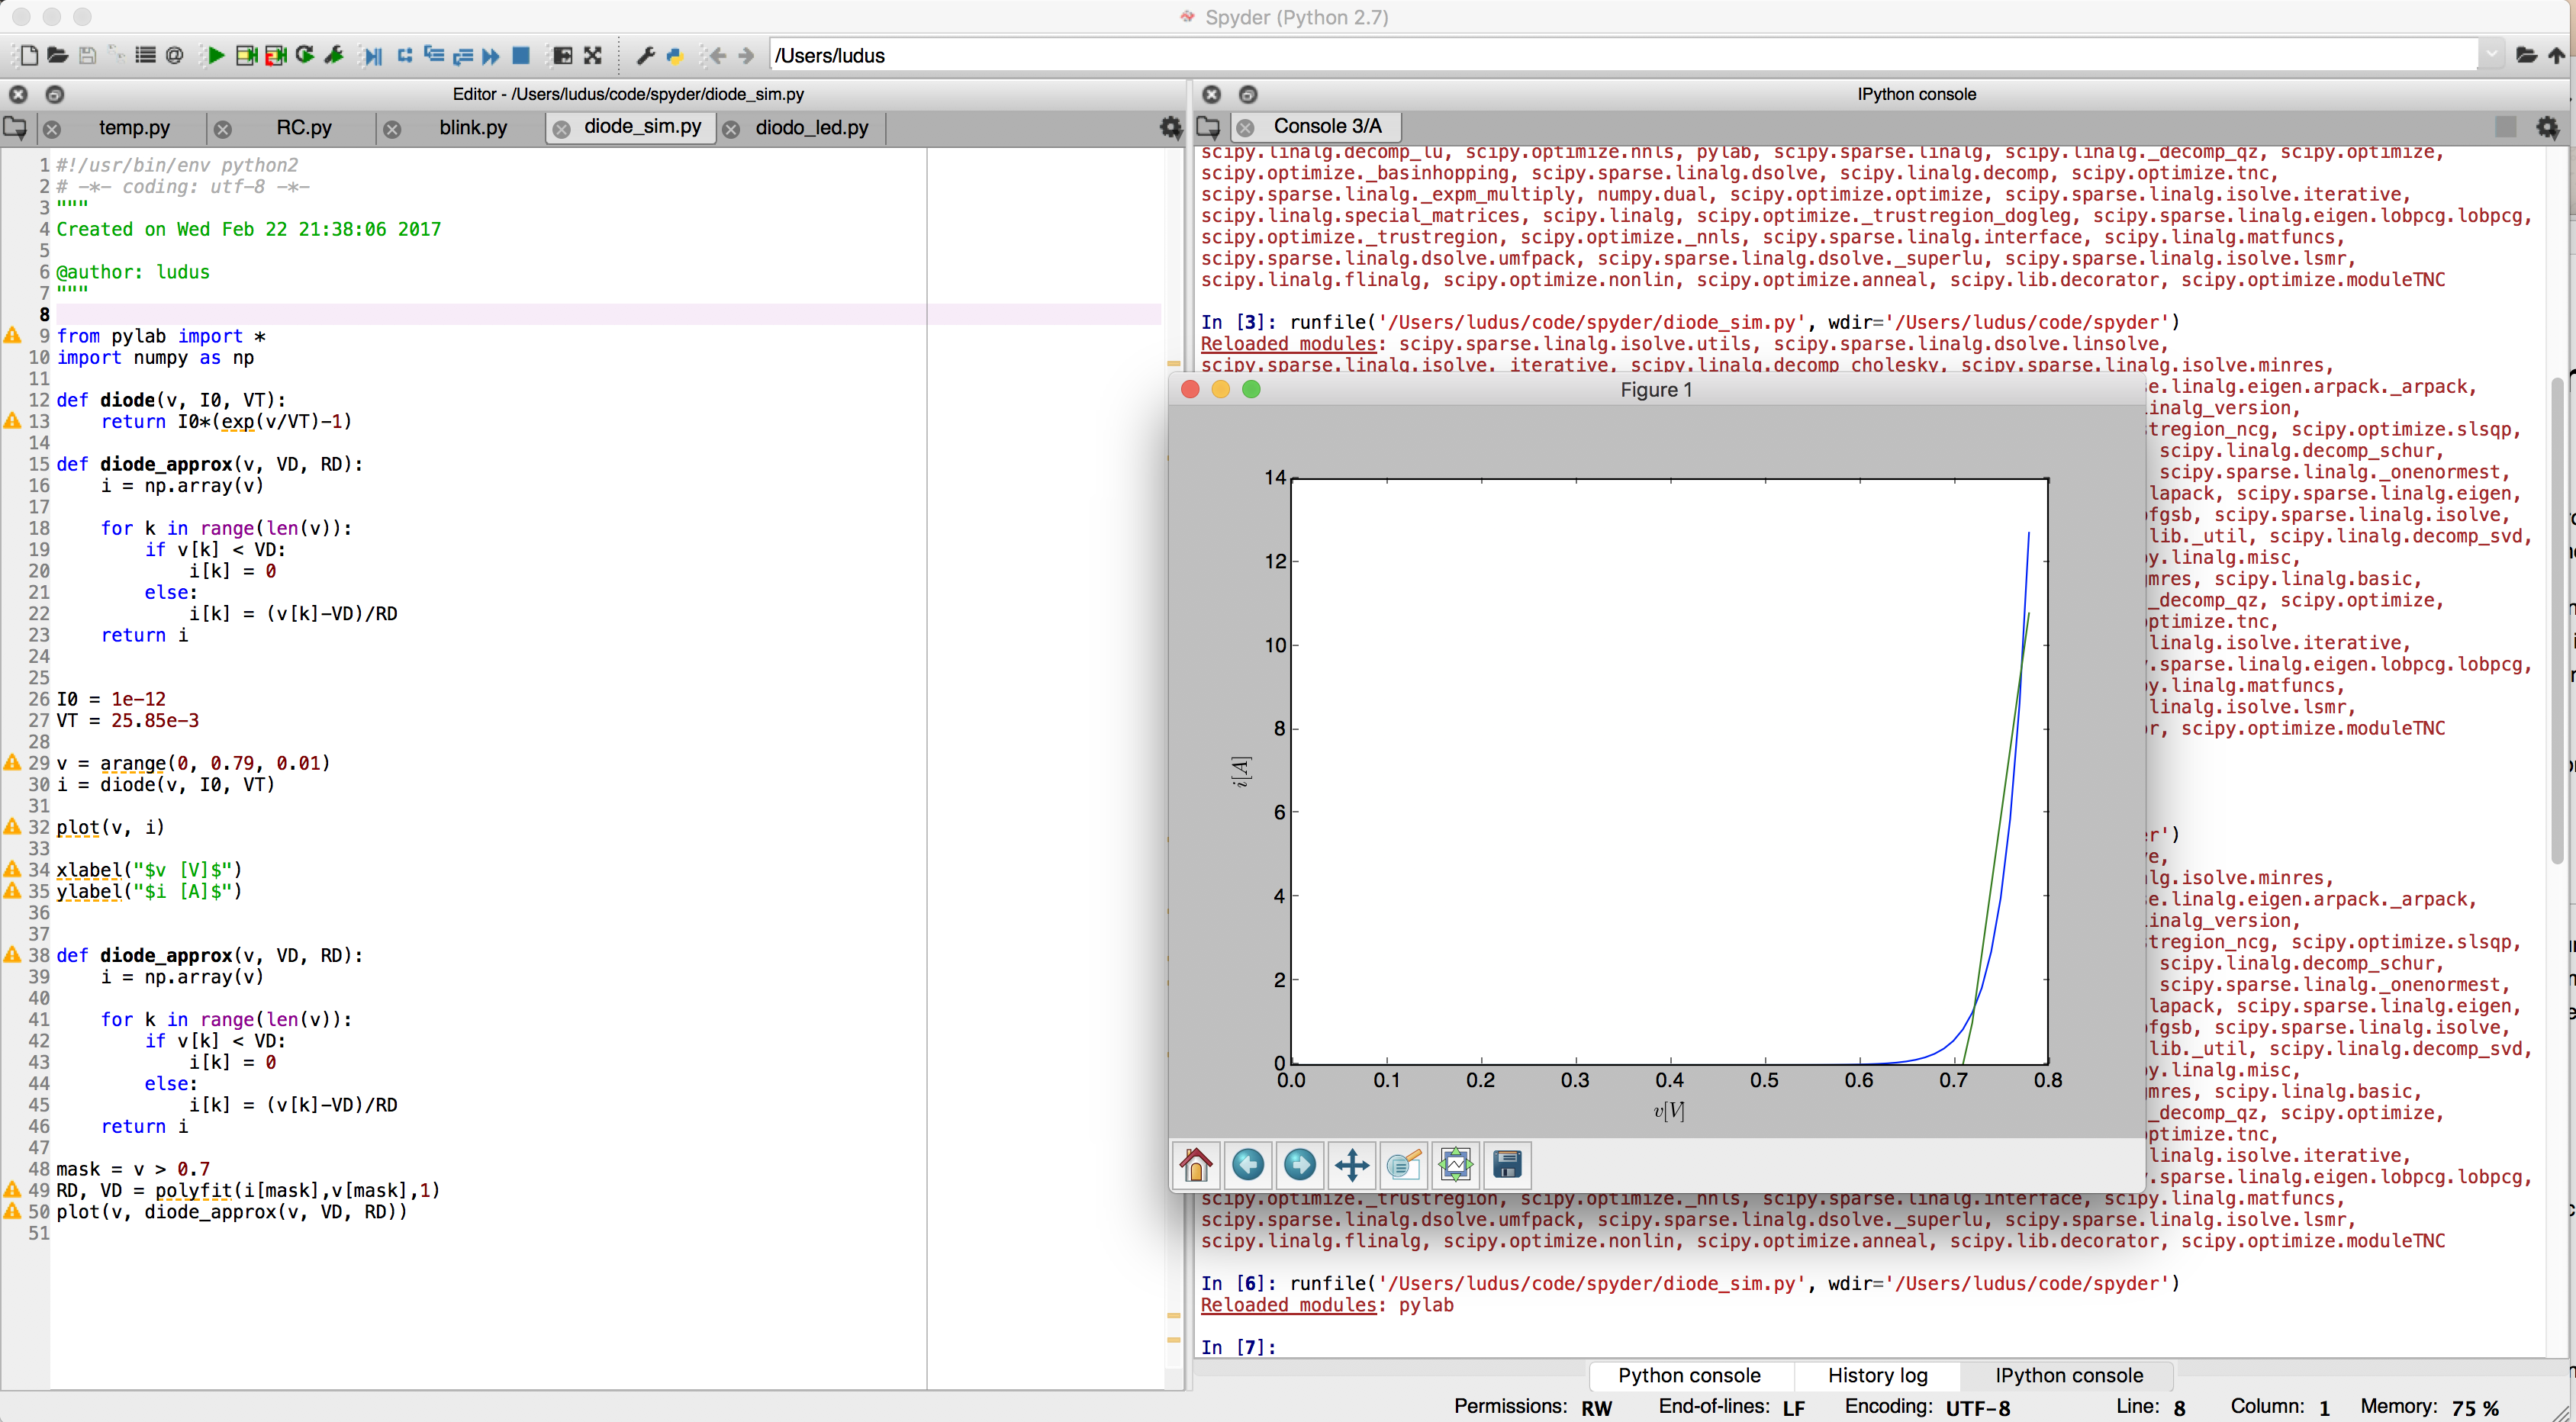Screen dimensions: 2576x1422
Task: Save the figure with the floppy disk icon
Action: point(1506,1164)
